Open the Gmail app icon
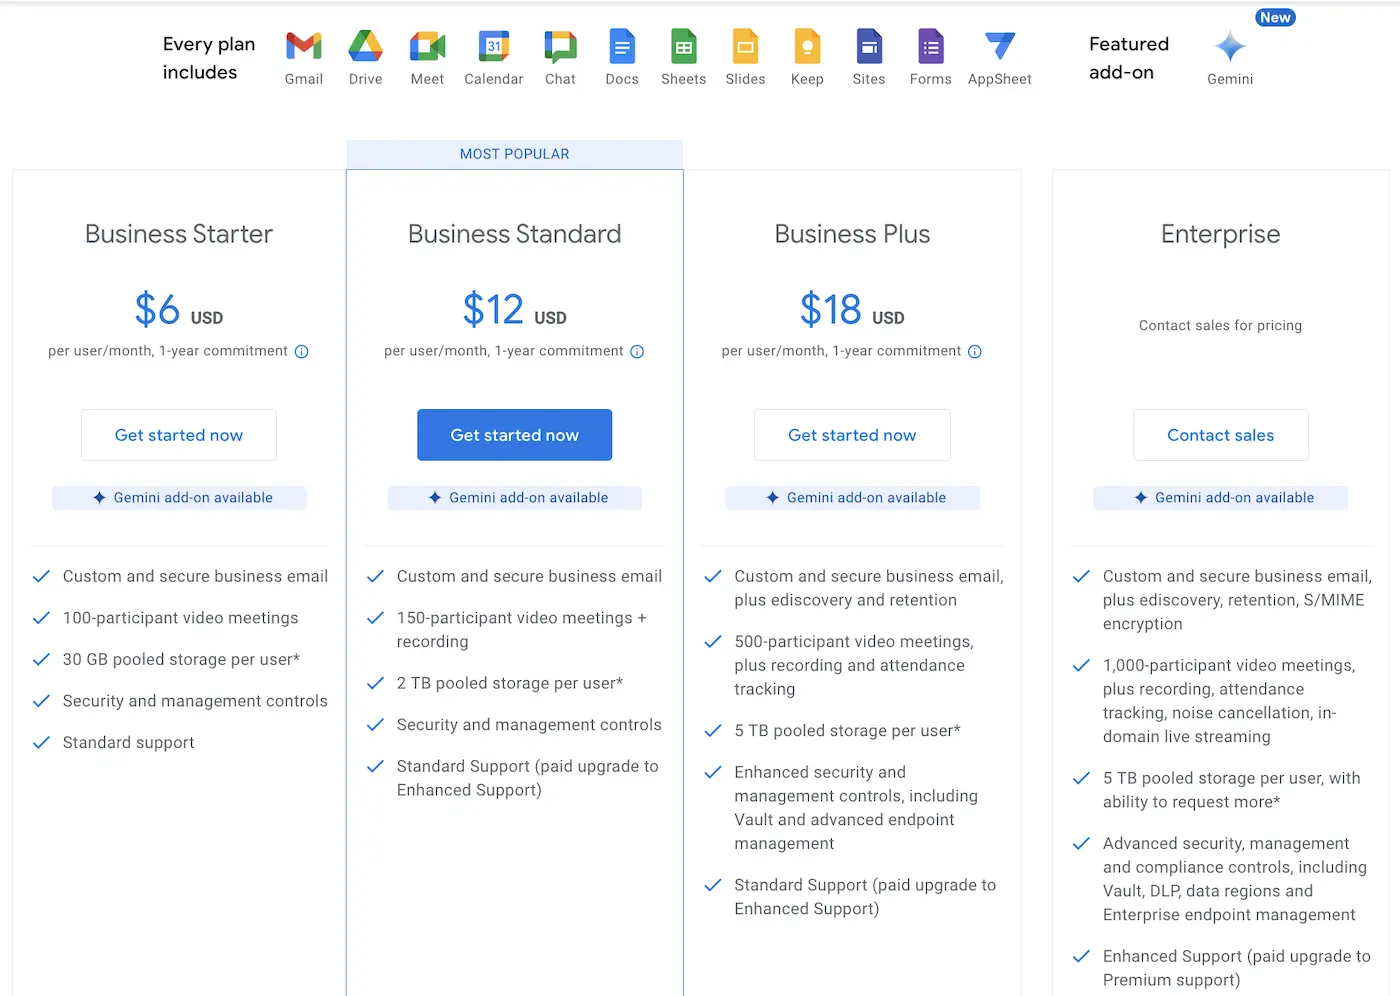1400x996 pixels. click(303, 48)
